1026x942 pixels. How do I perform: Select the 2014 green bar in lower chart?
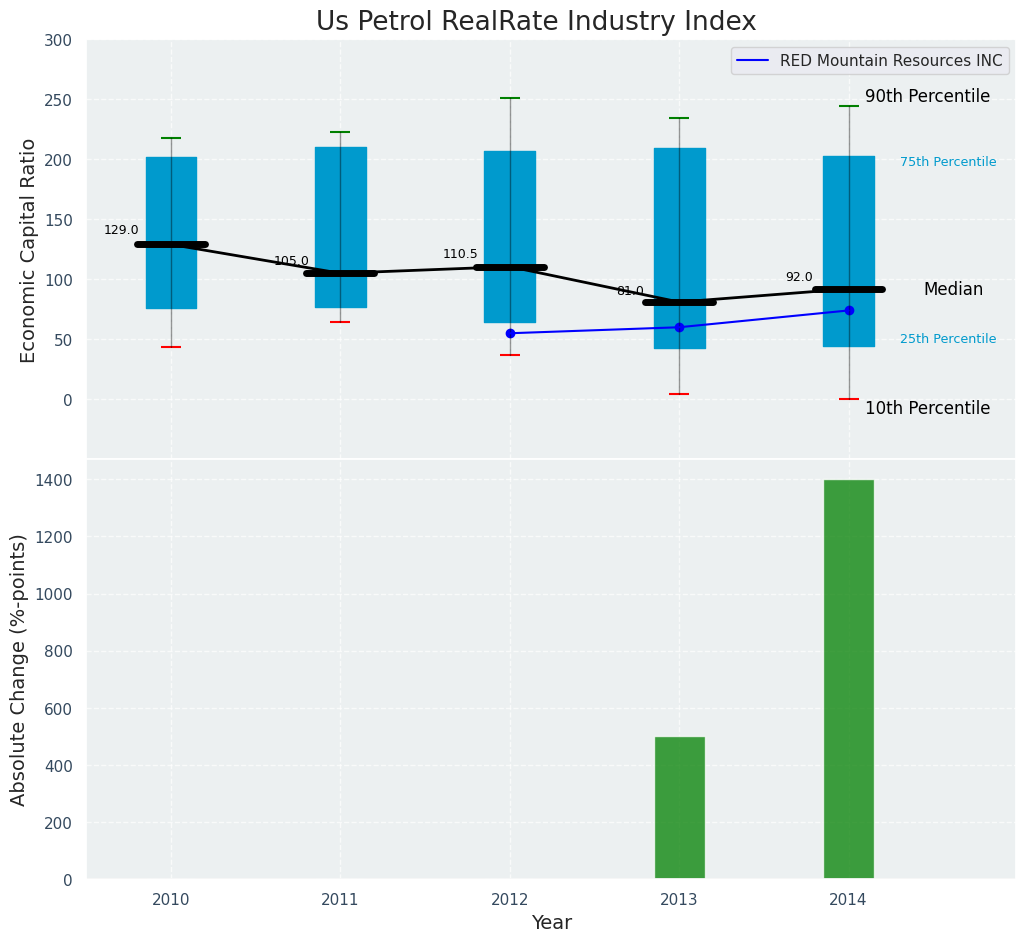click(848, 679)
